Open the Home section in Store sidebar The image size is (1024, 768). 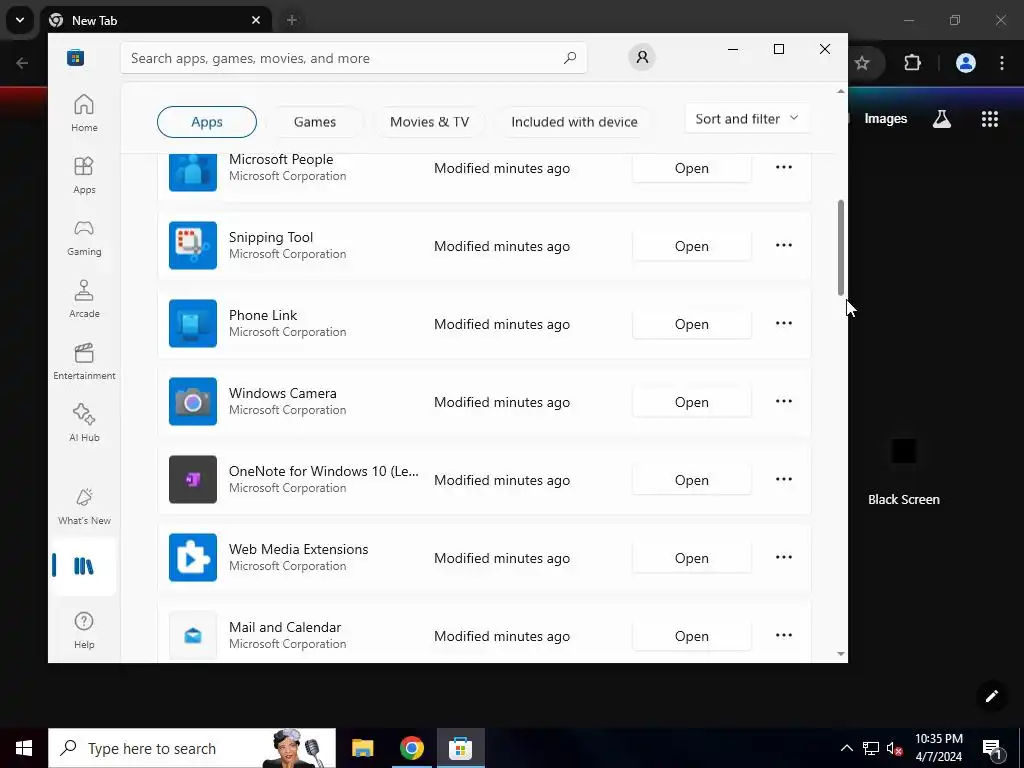point(84,113)
